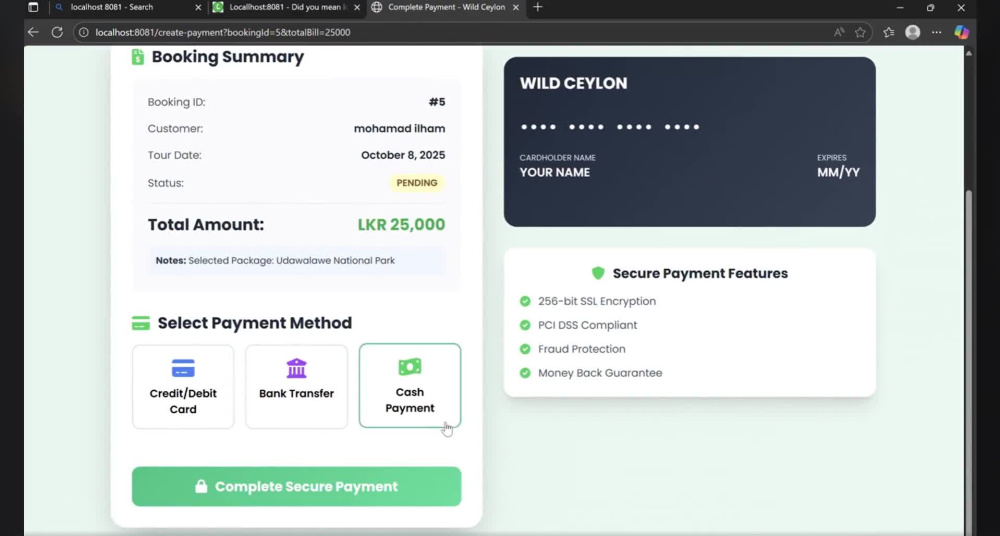1000x536 pixels.
Task: Click the MM/YY expiry on card preview
Action: 839,172
